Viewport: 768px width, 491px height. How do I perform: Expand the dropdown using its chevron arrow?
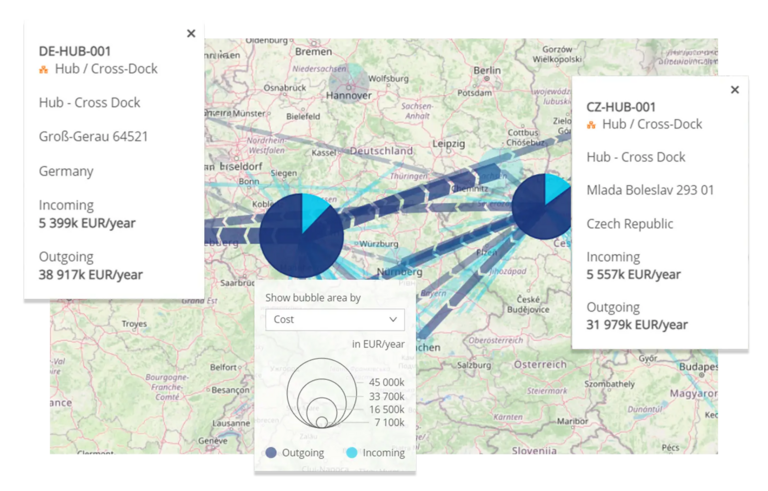click(x=393, y=319)
